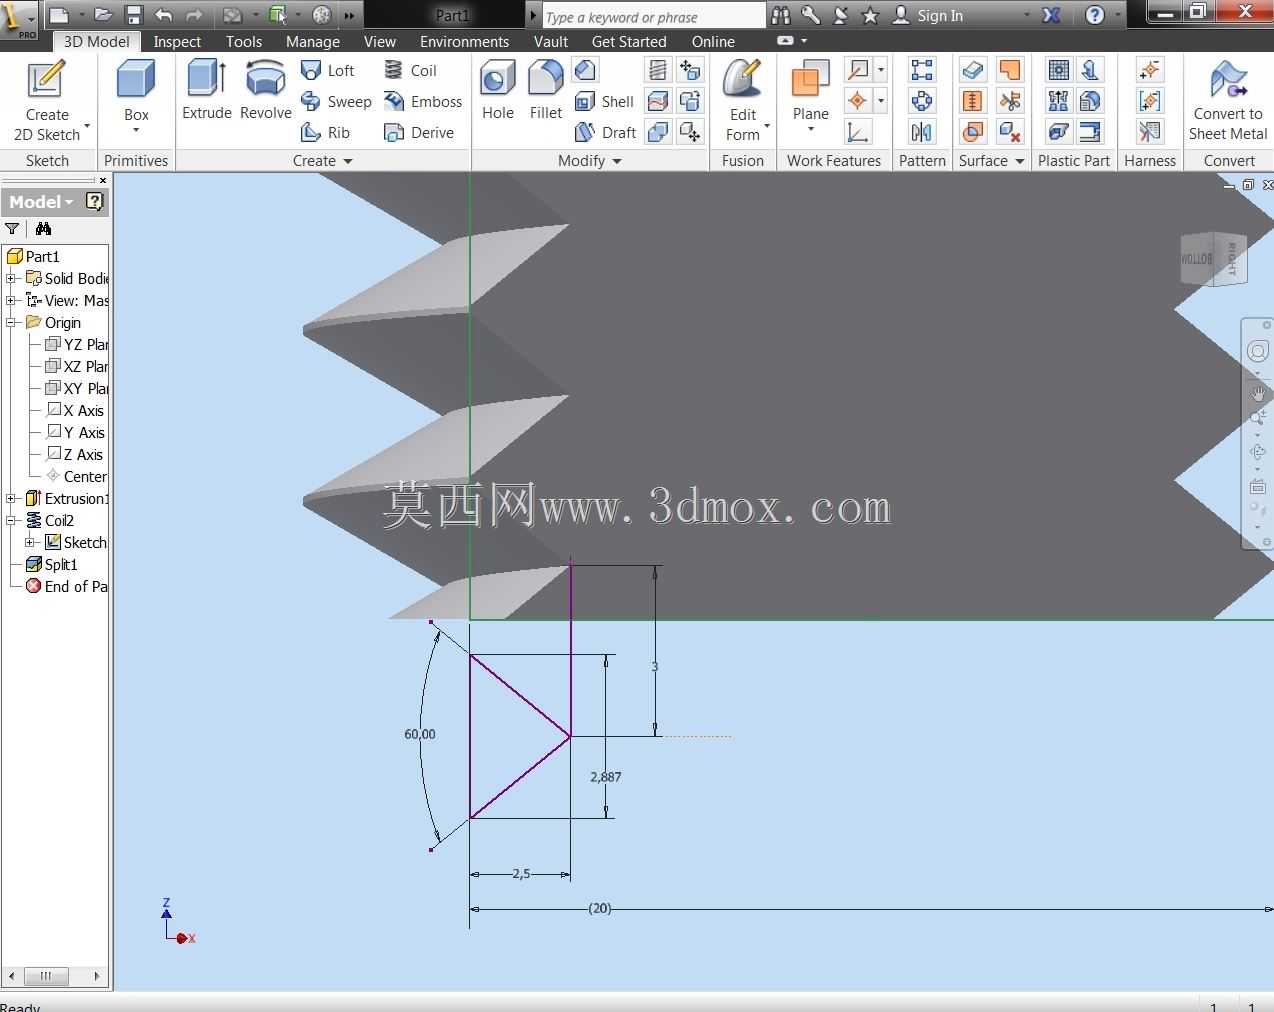Click the model browser filter icon

(12, 229)
